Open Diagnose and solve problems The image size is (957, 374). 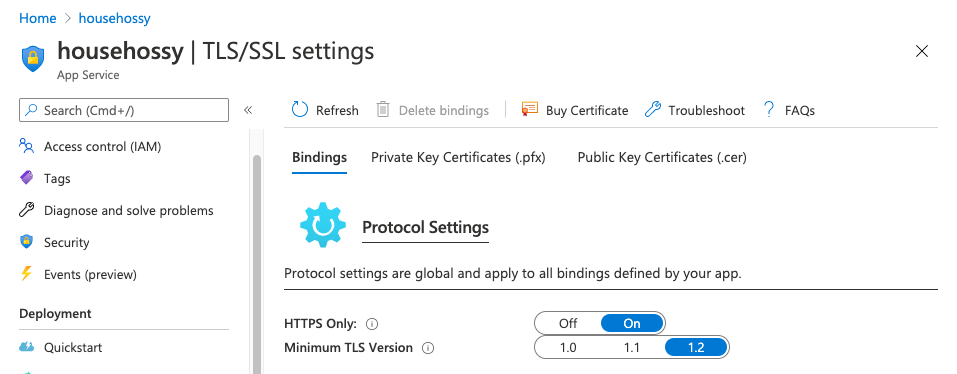[129, 210]
